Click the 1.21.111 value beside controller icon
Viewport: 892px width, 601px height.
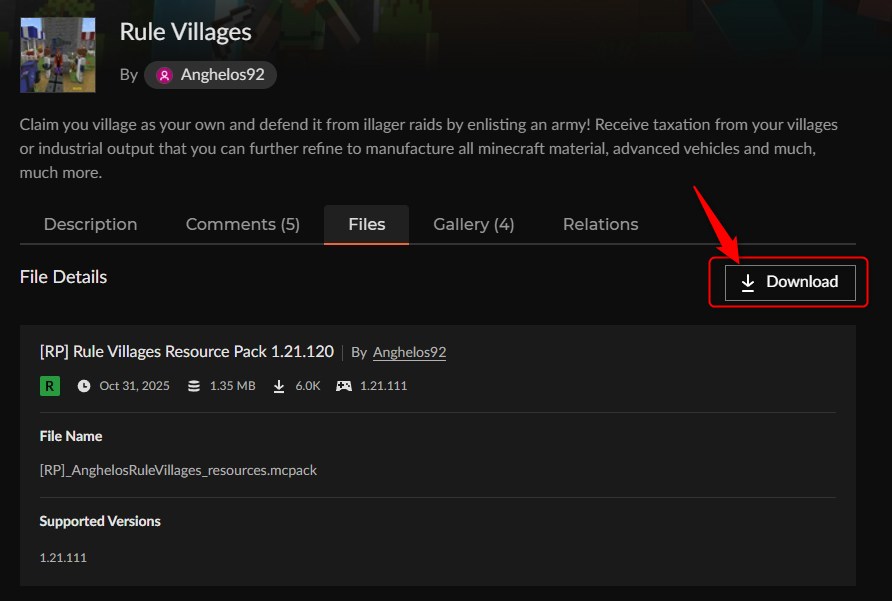click(x=383, y=386)
